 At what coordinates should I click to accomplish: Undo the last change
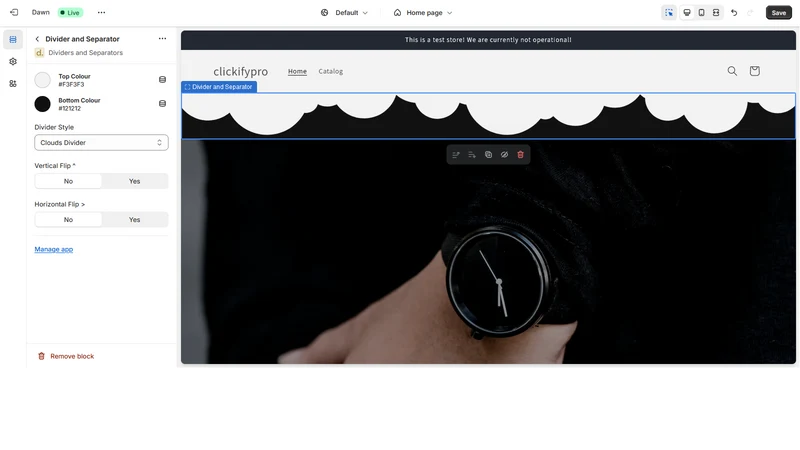pyautogui.click(x=734, y=13)
